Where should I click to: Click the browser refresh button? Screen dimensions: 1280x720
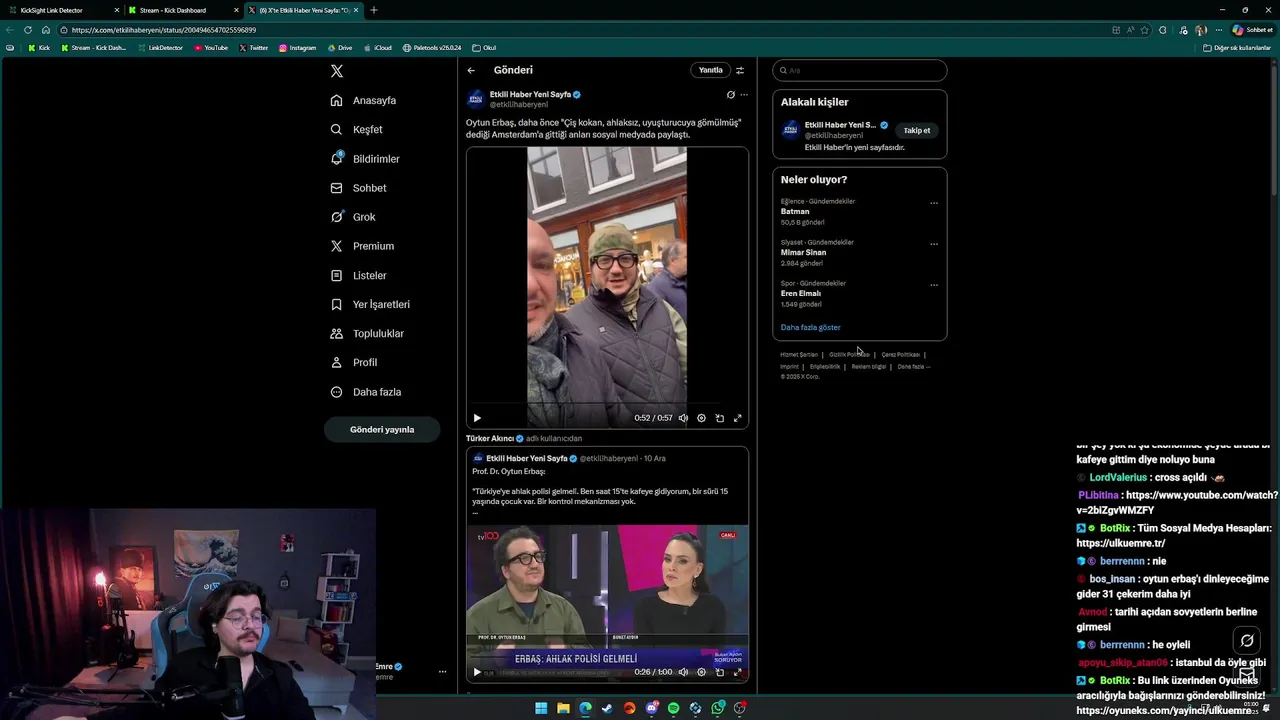point(28,30)
